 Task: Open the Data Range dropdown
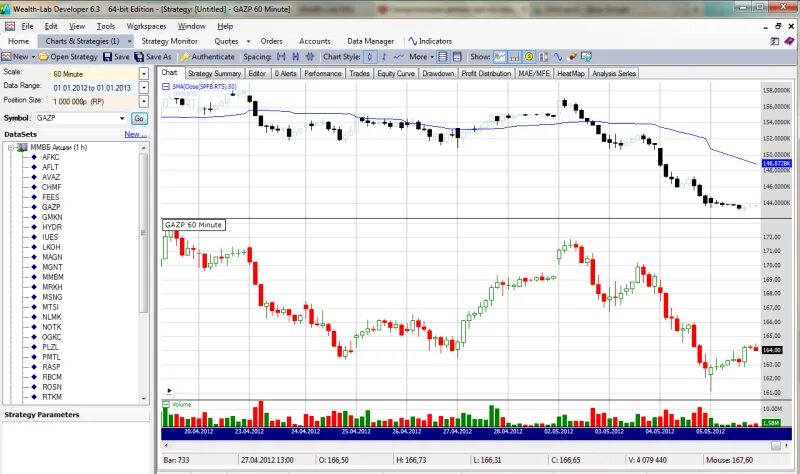point(144,88)
